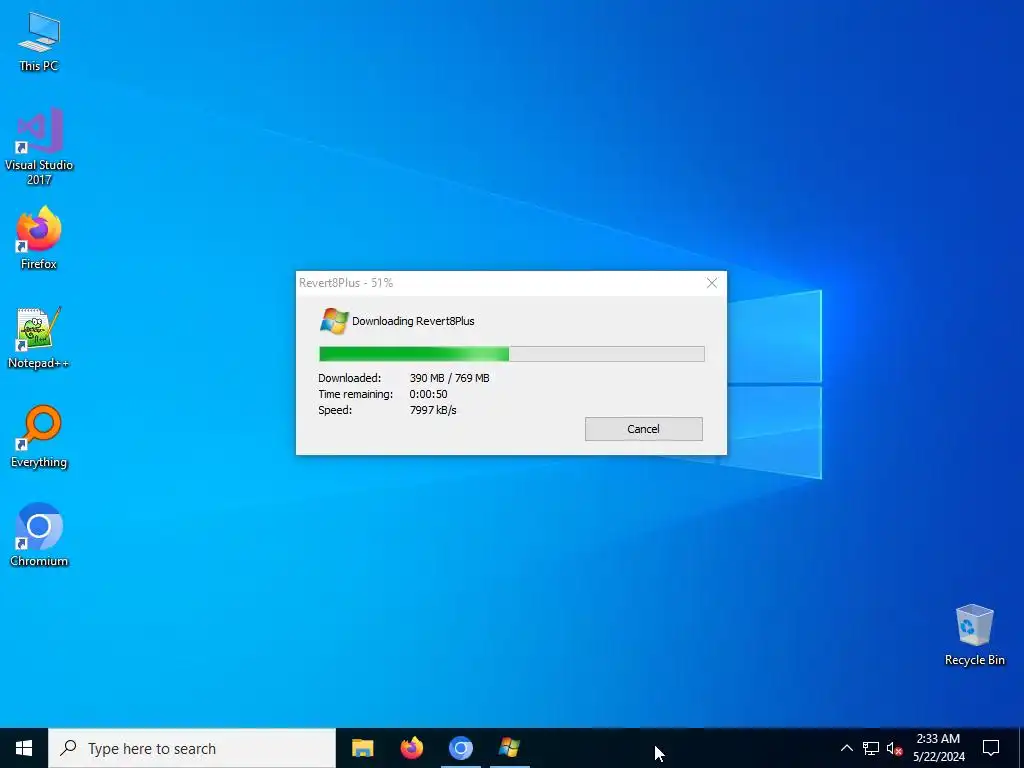Open the clock showing 2:33 AM
Screen dimensions: 1024x768
click(938, 748)
